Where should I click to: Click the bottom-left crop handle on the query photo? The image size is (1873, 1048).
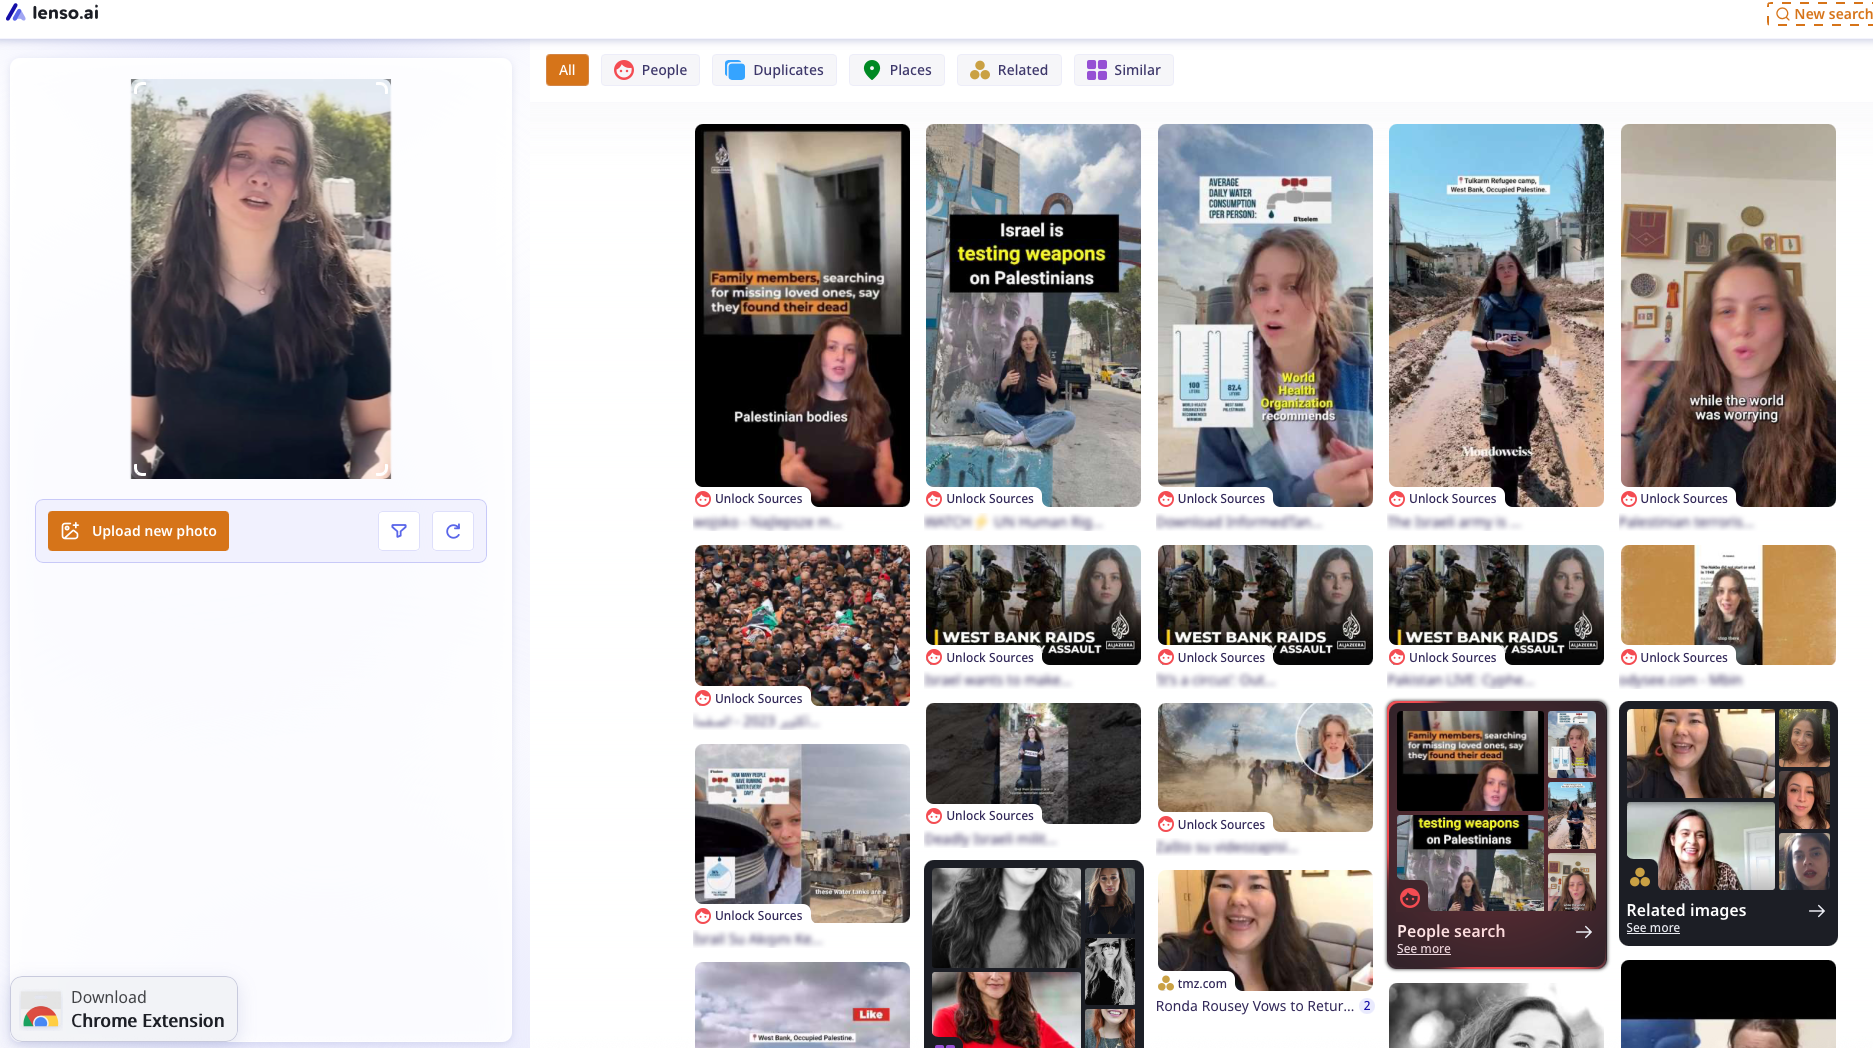pos(139,469)
